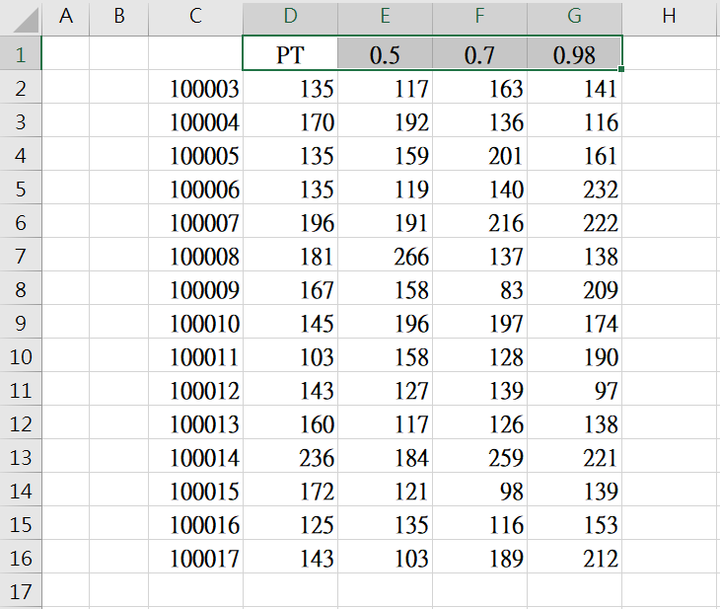Click cell with ID 100009

196,288
